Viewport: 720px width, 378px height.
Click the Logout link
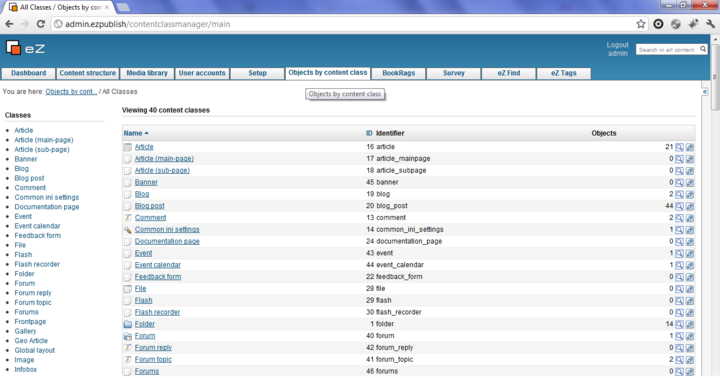tap(617, 45)
